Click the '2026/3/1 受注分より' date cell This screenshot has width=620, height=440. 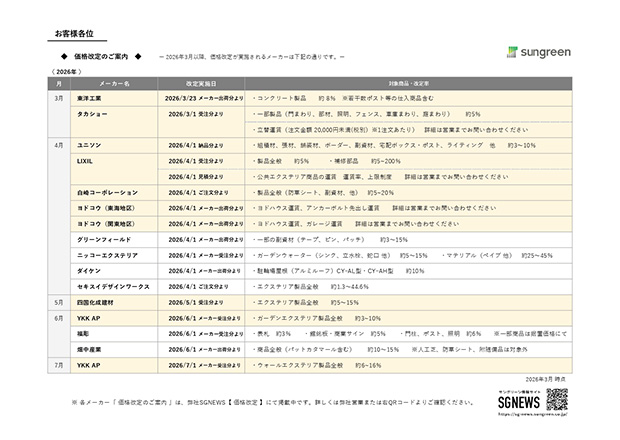(201, 122)
